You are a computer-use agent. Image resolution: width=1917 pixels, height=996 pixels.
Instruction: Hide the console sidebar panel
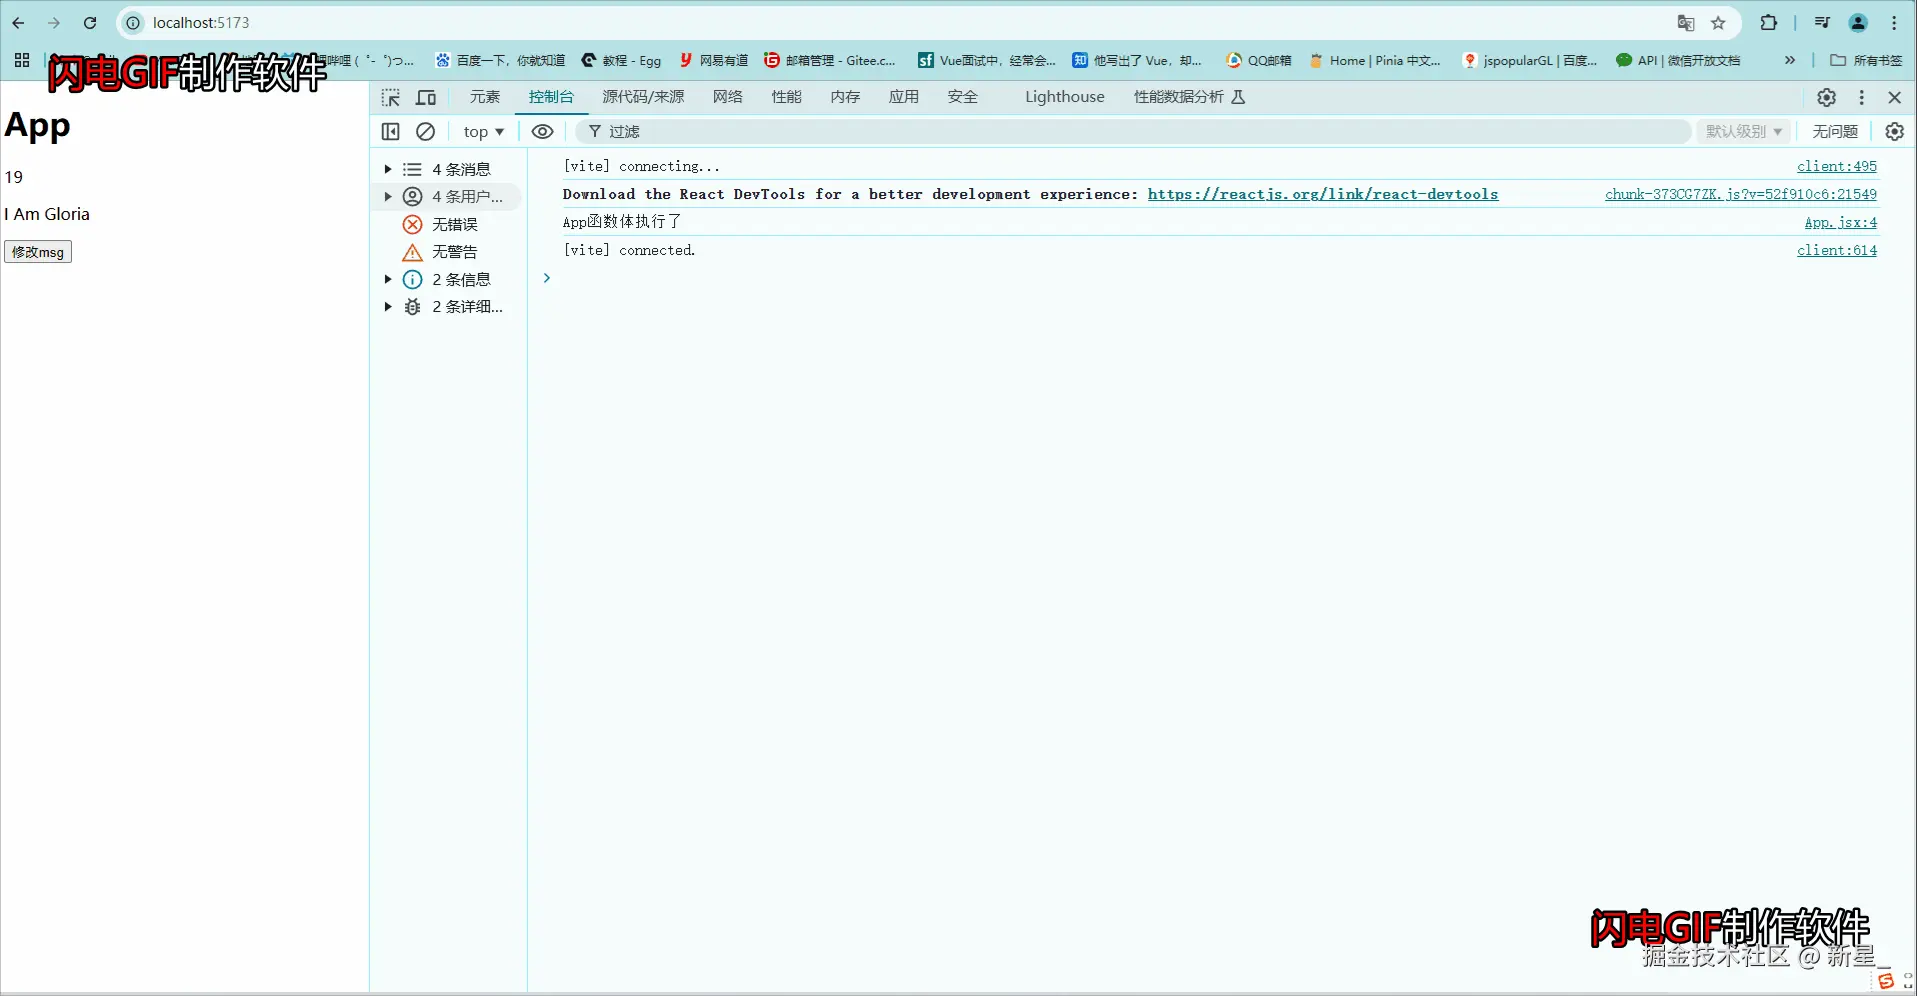click(x=390, y=131)
